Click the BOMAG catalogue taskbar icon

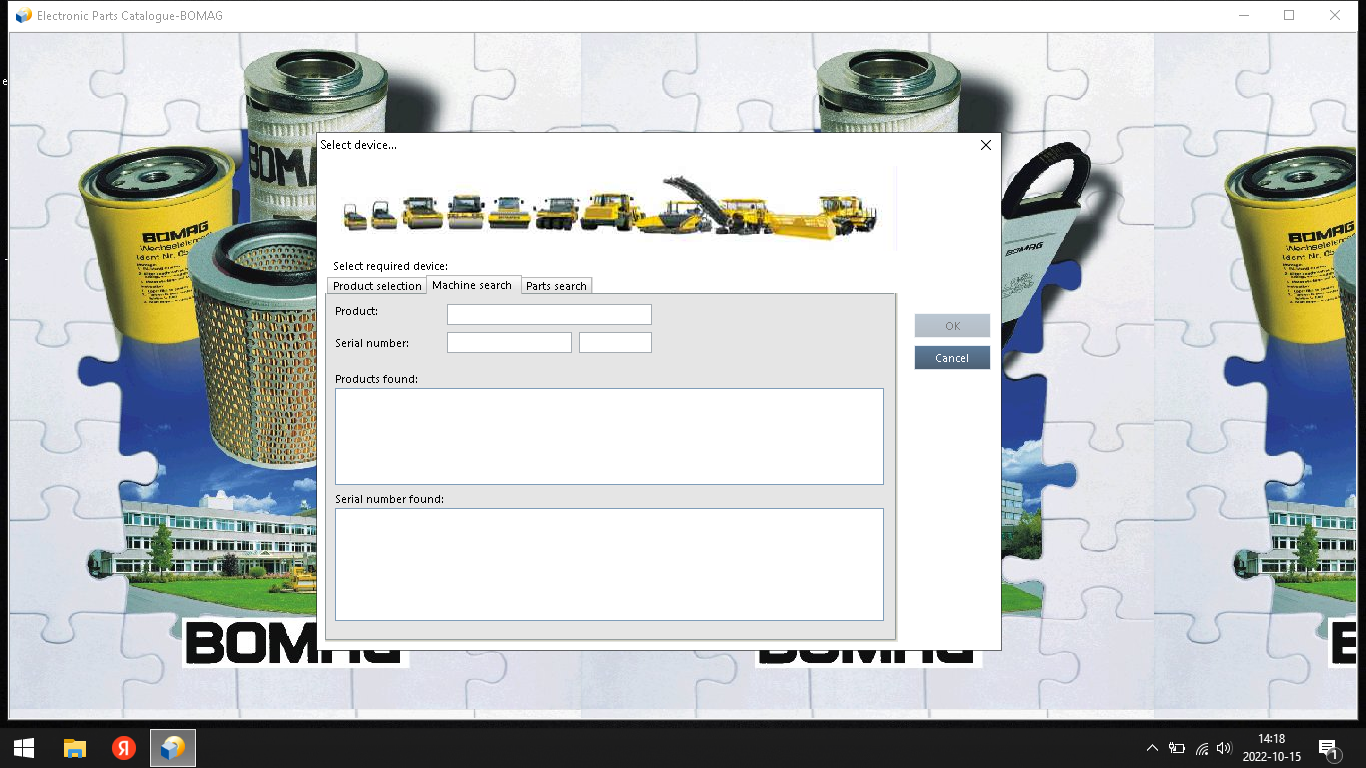tap(173, 748)
